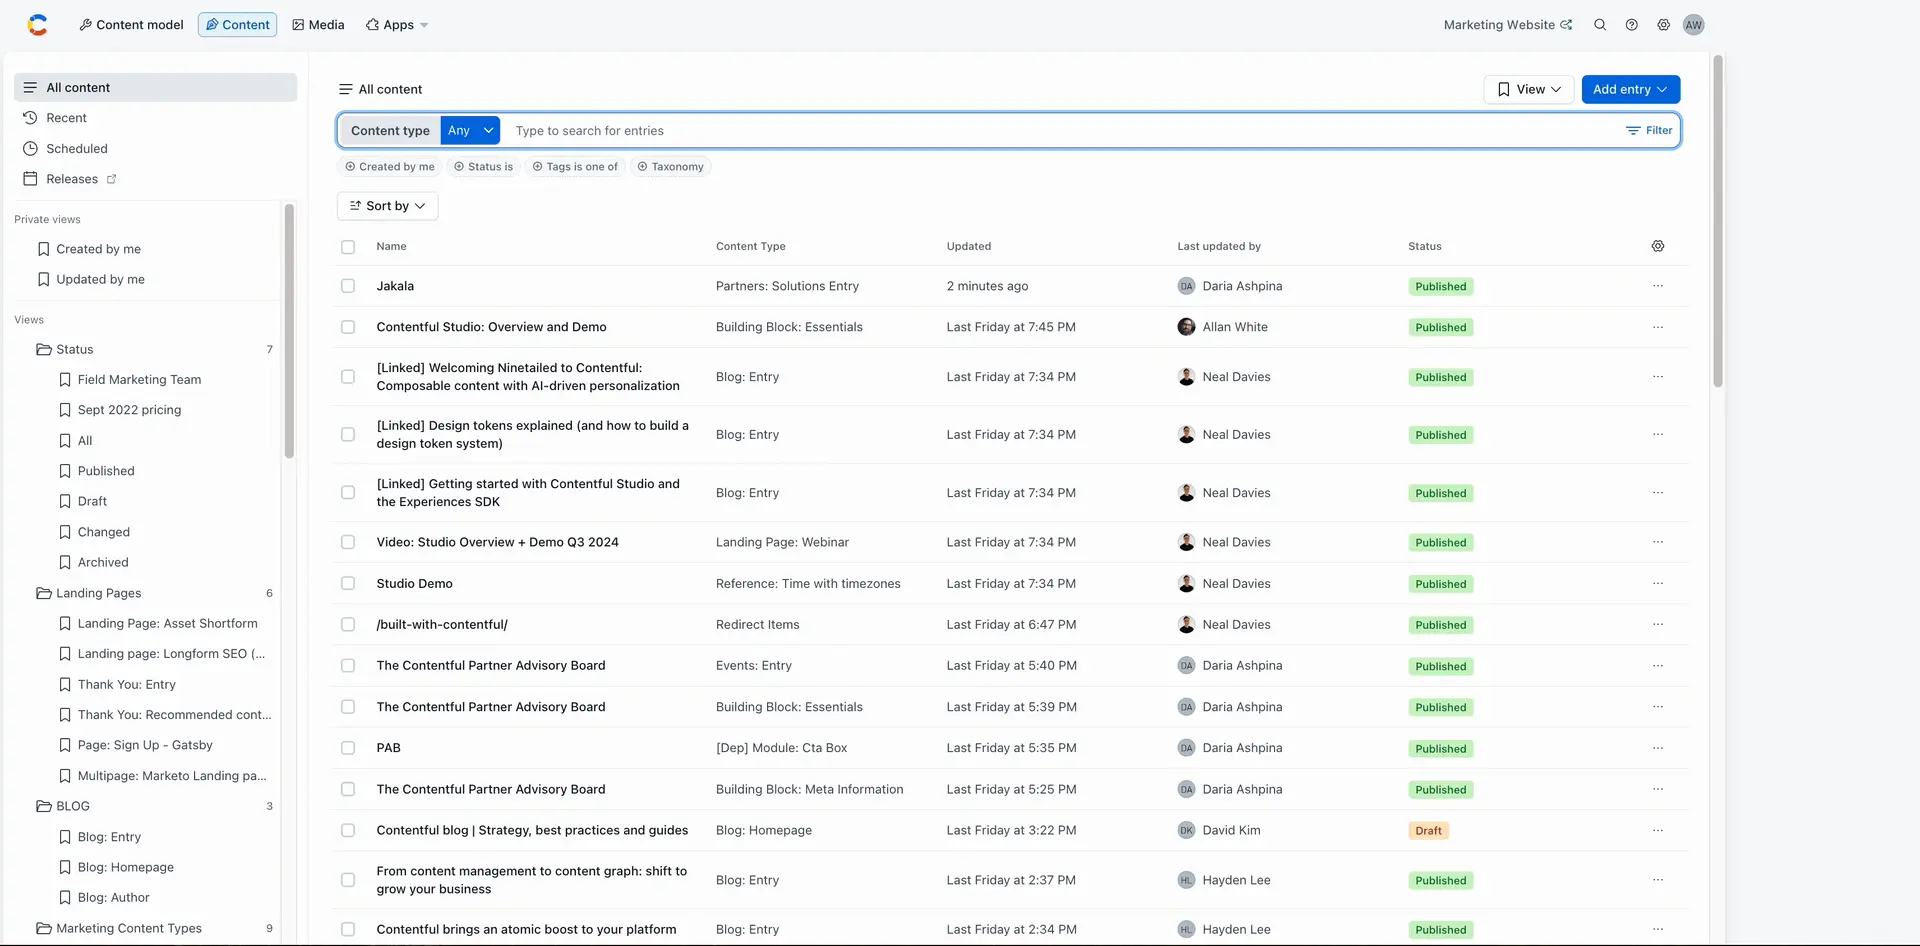Select the Content tab in top navigation
Screen dimensions: 1920x946
pos(238,25)
